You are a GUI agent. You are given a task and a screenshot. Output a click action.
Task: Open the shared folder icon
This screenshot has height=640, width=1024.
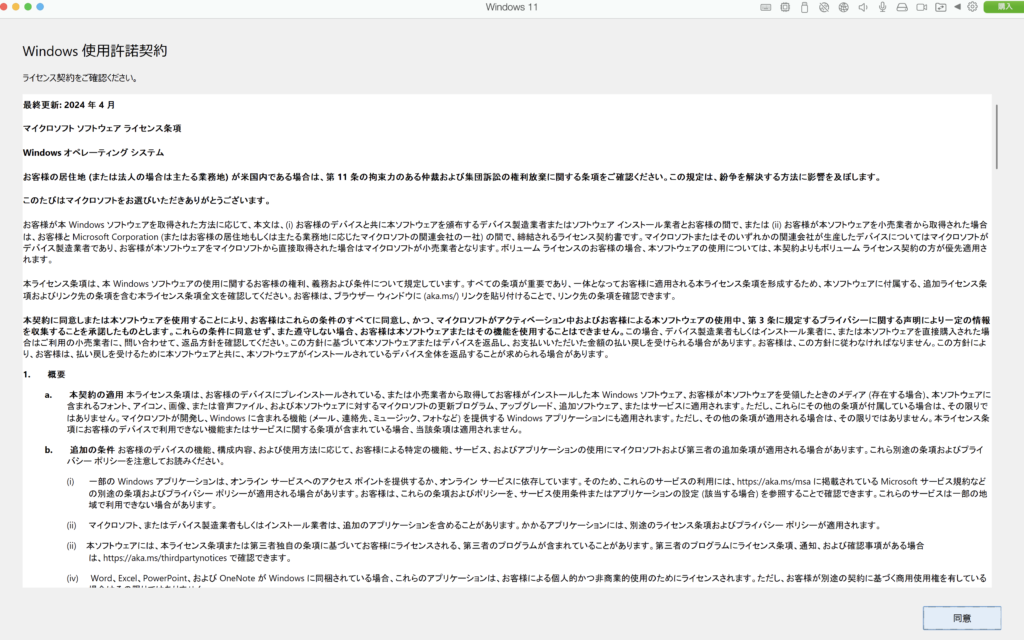pyautogui.click(x=939, y=7)
